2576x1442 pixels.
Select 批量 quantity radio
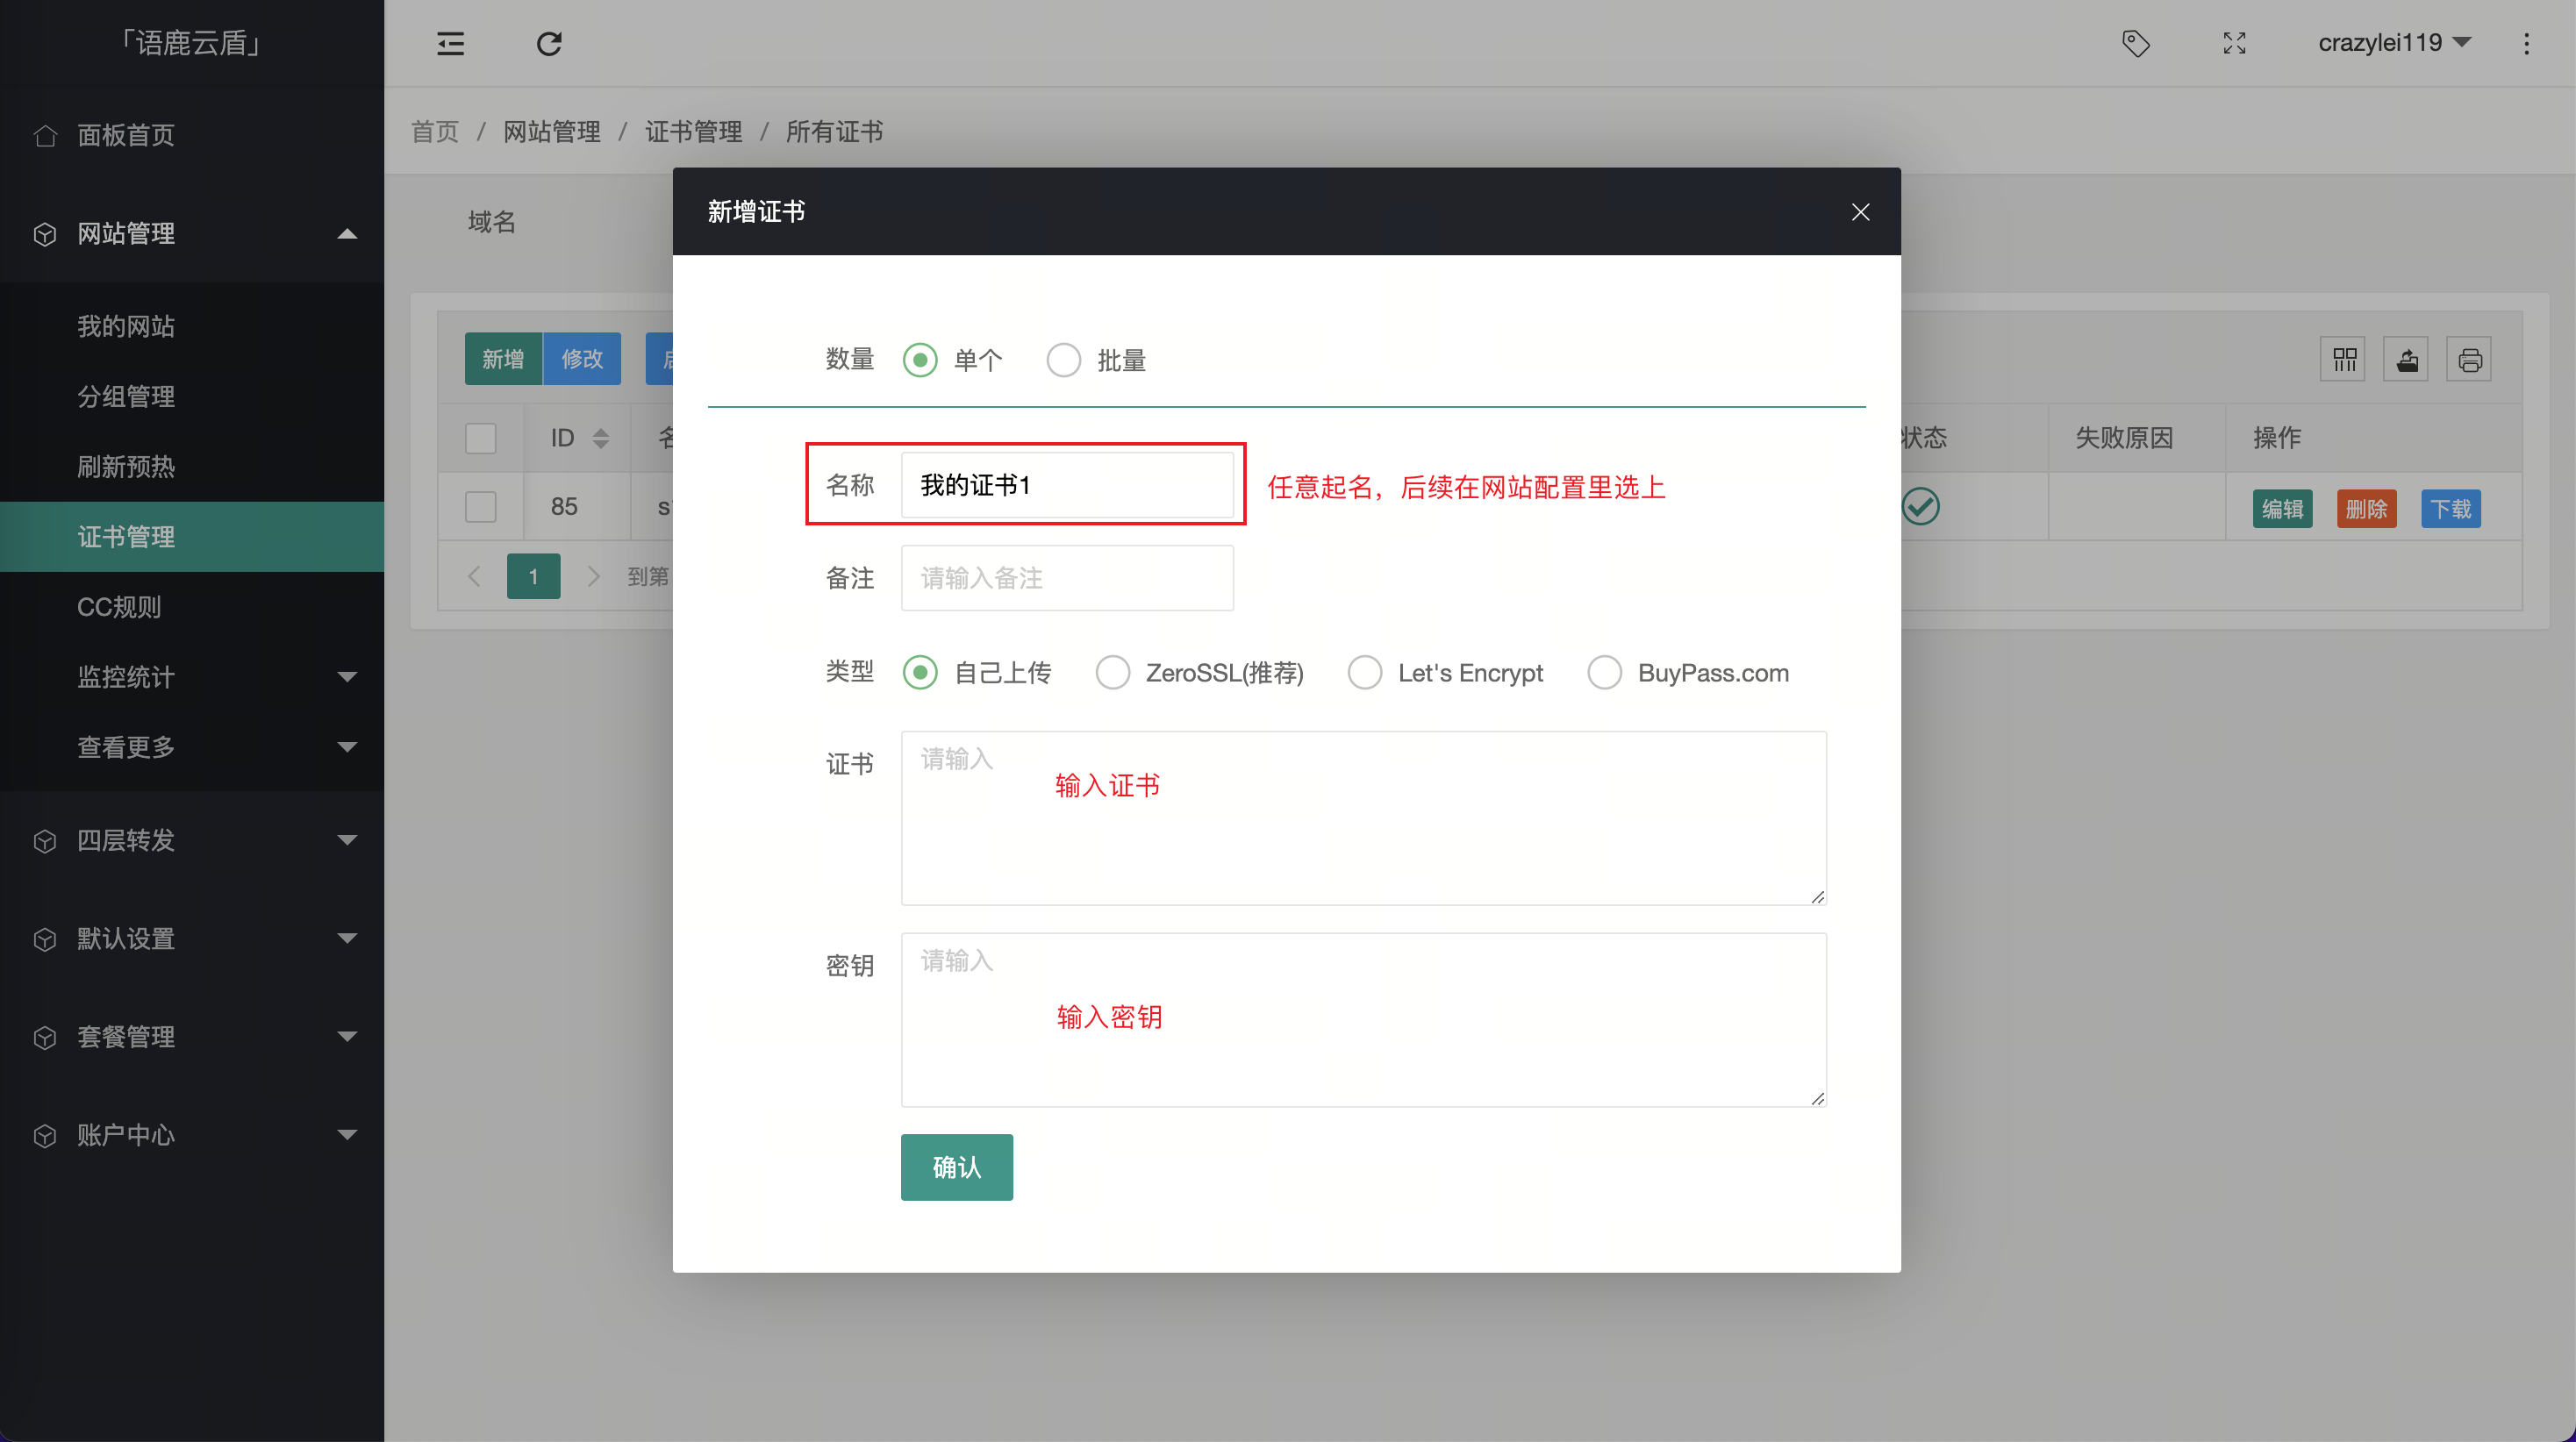(1063, 360)
